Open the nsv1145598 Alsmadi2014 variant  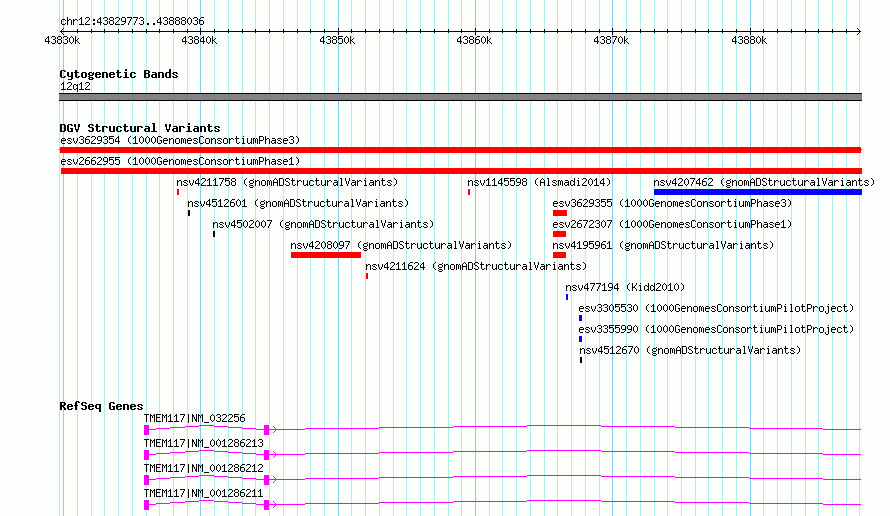click(539, 182)
